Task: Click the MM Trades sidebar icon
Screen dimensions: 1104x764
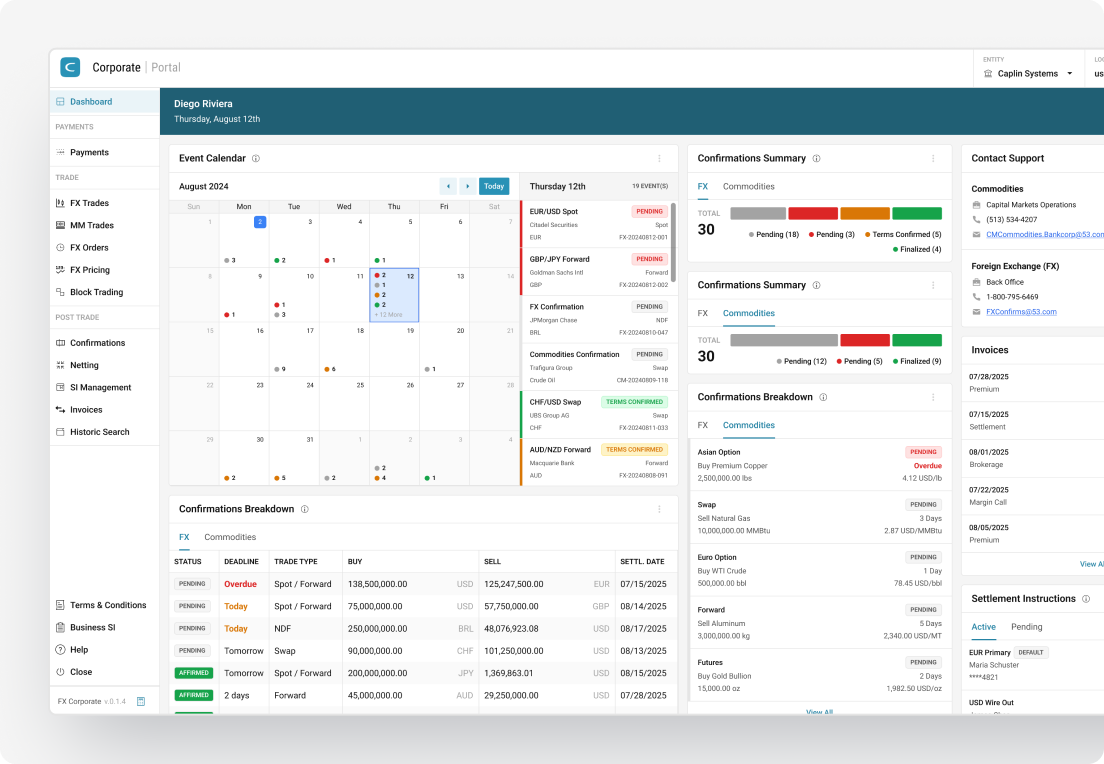Action: click(60, 225)
